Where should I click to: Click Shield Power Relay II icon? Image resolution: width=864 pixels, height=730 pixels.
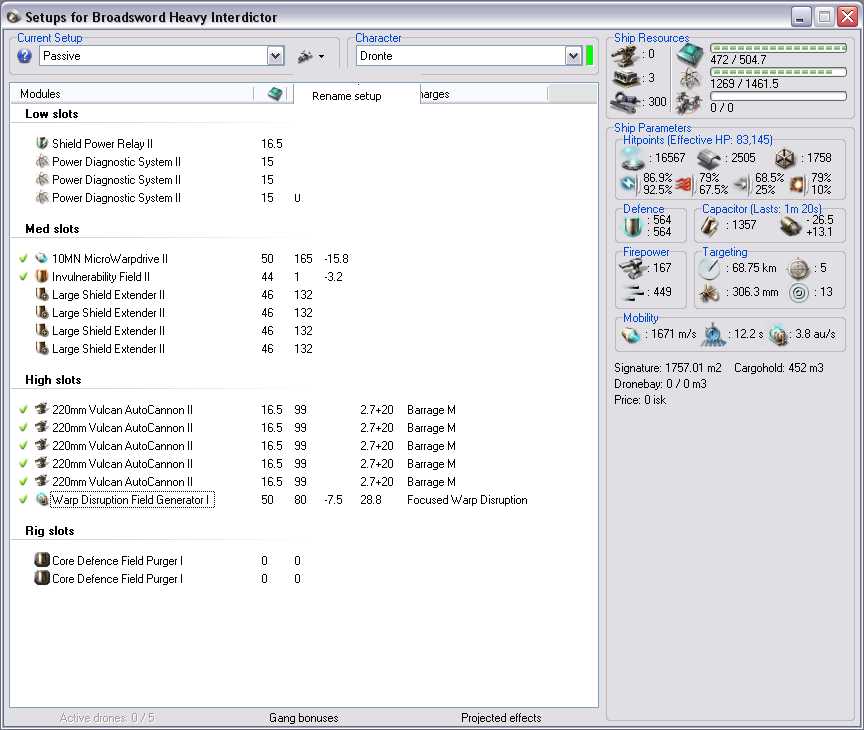(42, 143)
